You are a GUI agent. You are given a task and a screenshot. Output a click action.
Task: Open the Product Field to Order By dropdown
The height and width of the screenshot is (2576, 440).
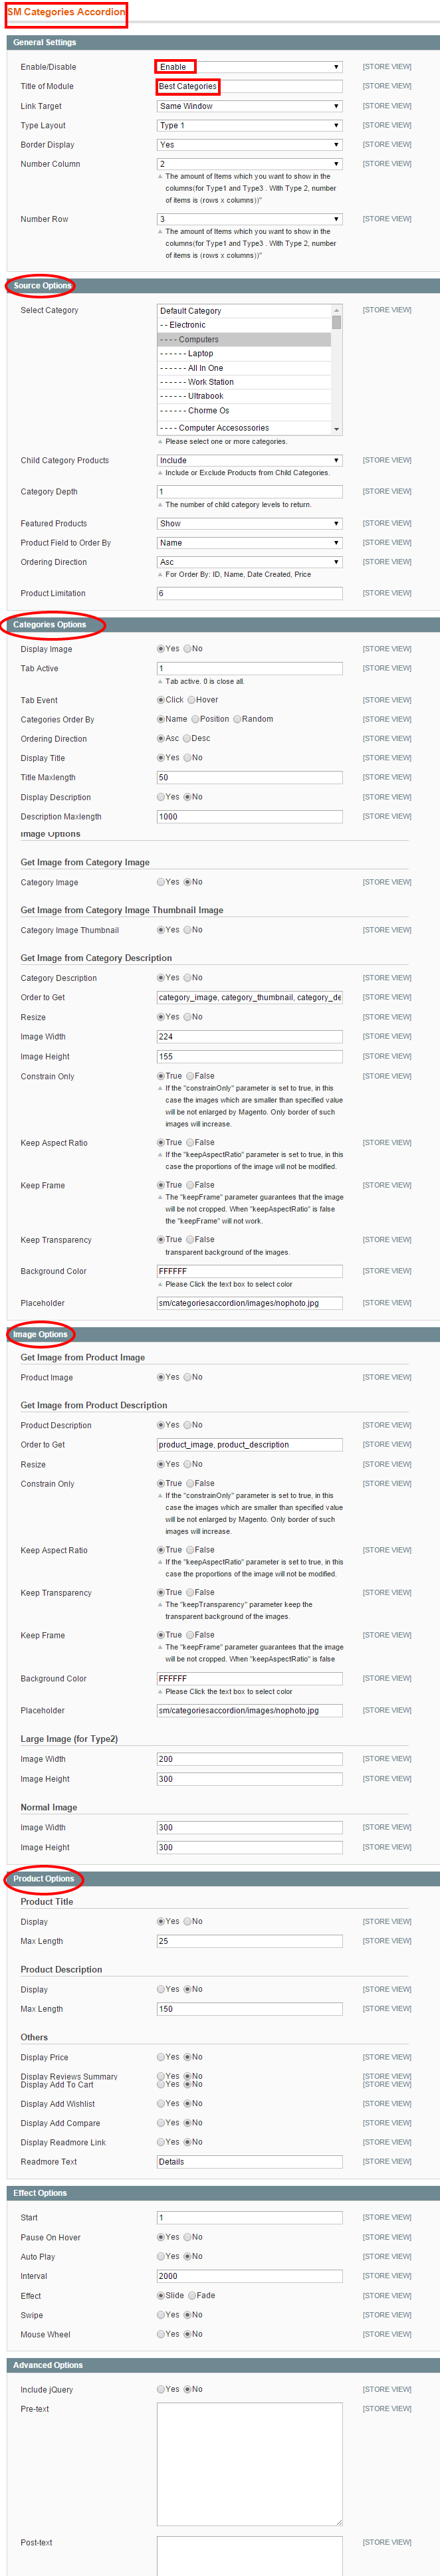(x=249, y=543)
